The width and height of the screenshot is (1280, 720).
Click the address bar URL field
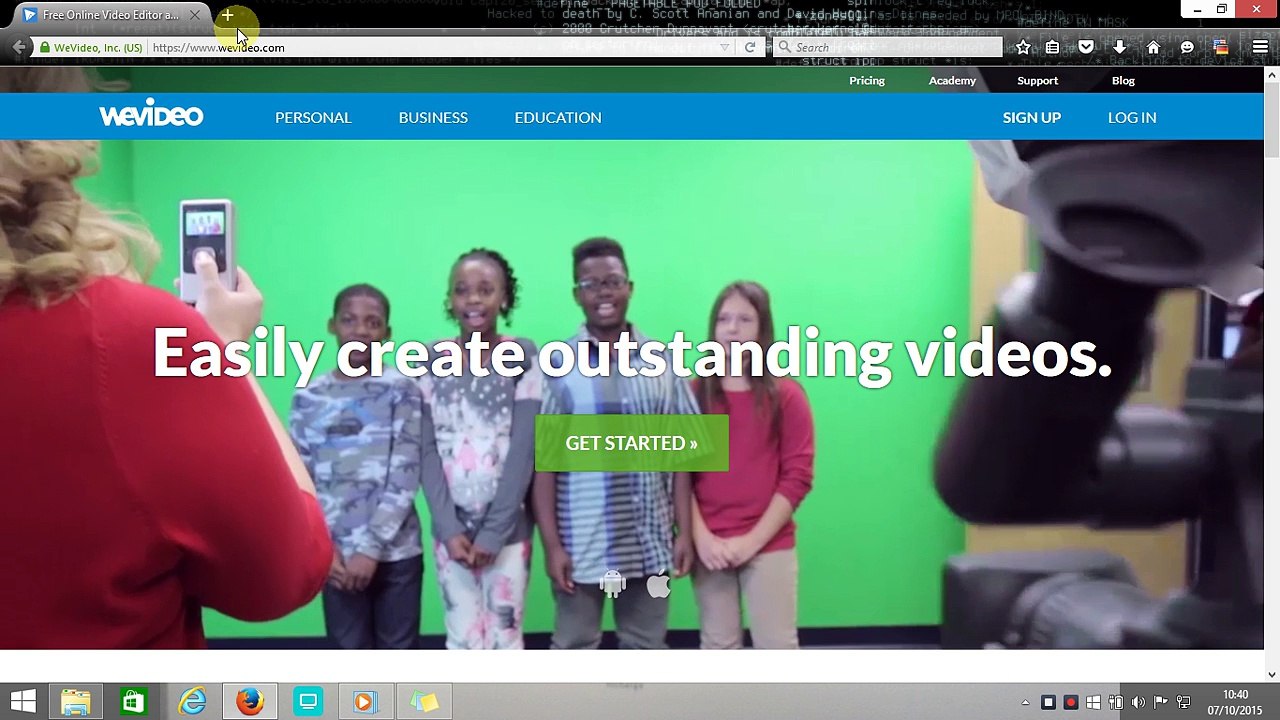pyautogui.click(x=430, y=47)
